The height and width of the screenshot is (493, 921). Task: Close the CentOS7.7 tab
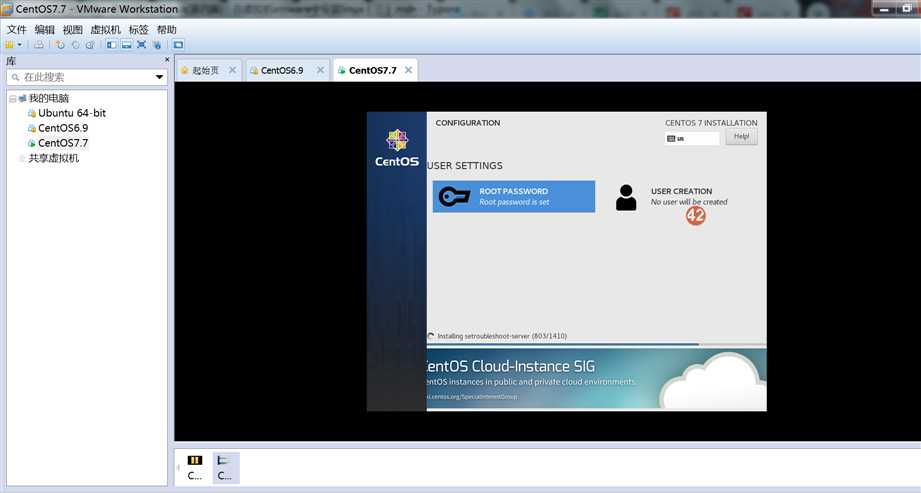408,70
